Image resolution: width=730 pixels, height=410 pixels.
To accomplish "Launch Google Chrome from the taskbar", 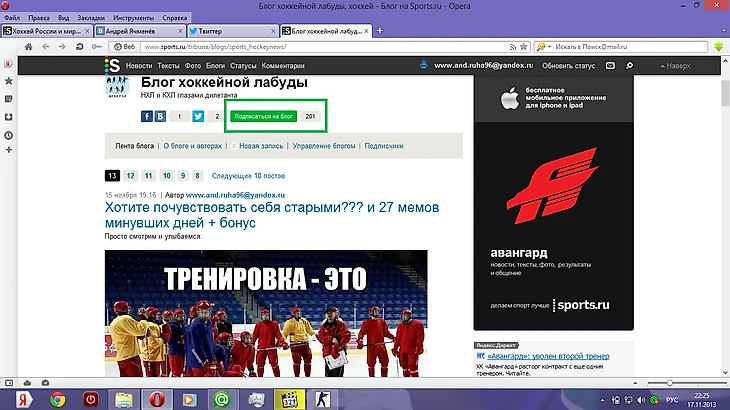I will click(58, 399).
